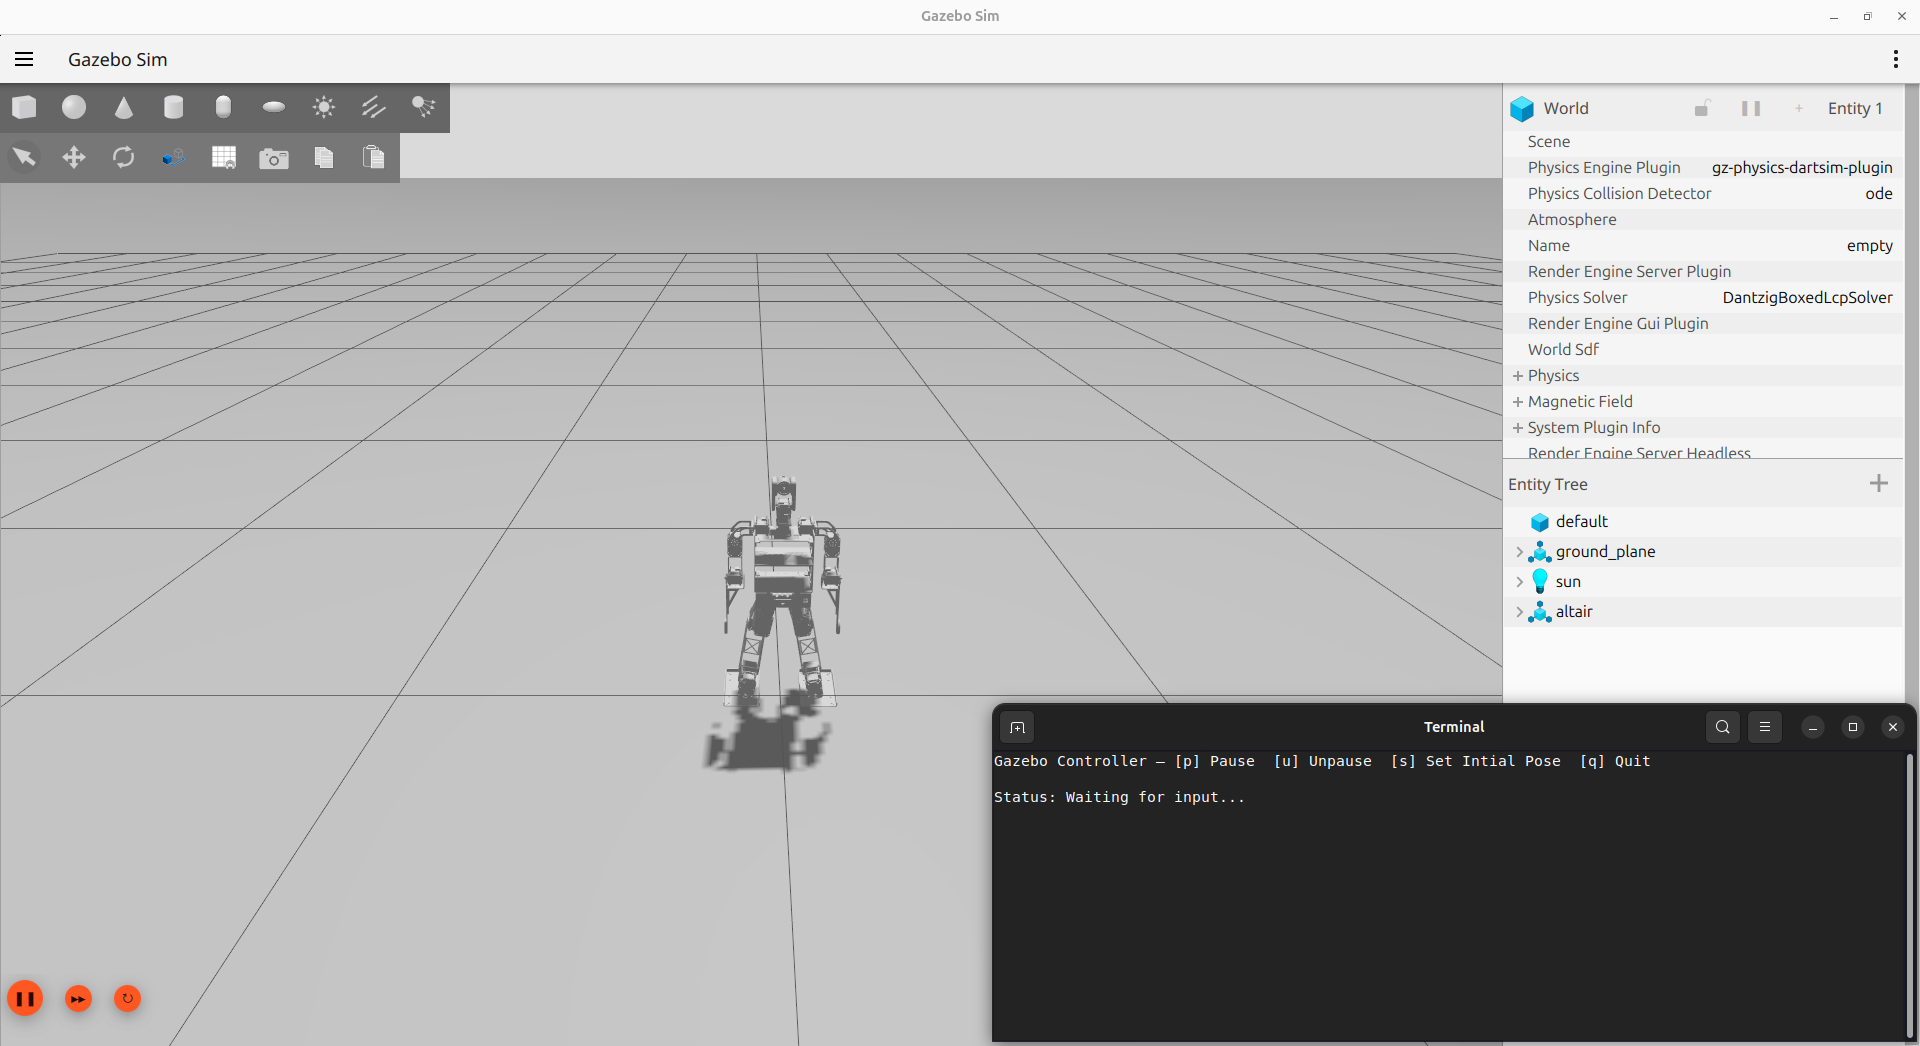This screenshot has width=1920, height=1046.
Task: Open the hamburger menu
Action: pos(24,59)
